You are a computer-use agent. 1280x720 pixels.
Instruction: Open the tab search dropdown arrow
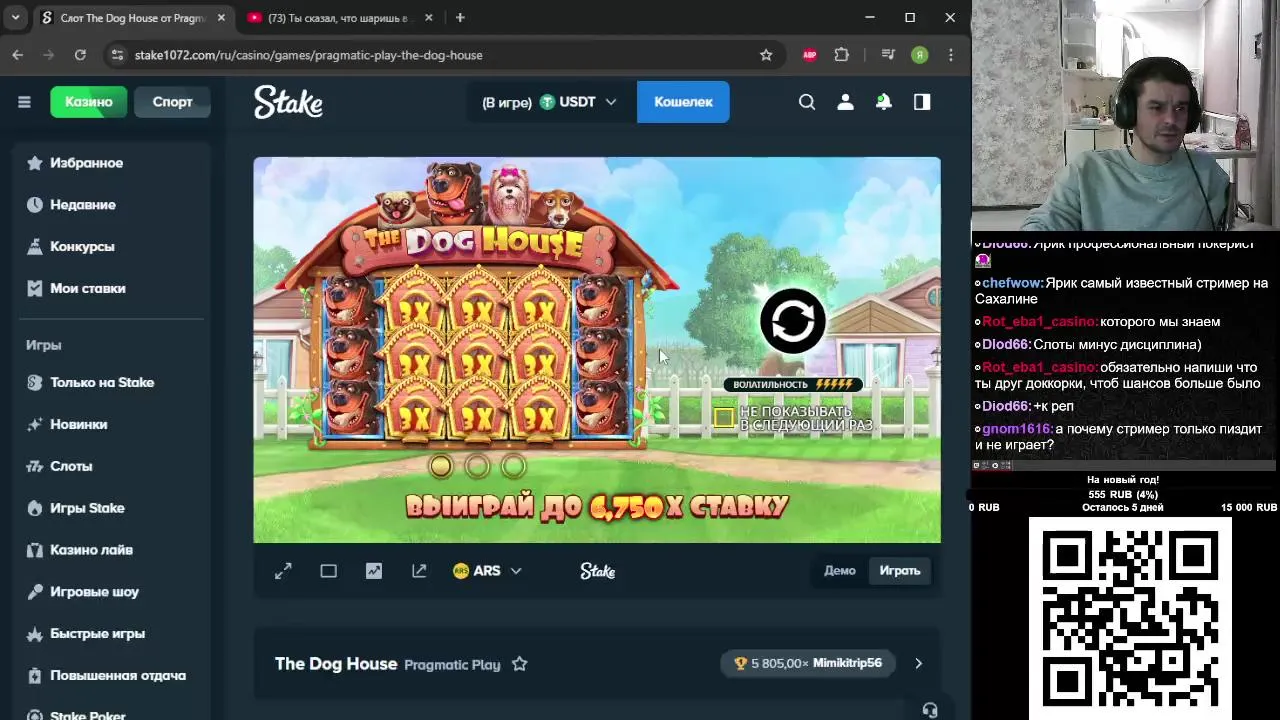(x=15, y=18)
